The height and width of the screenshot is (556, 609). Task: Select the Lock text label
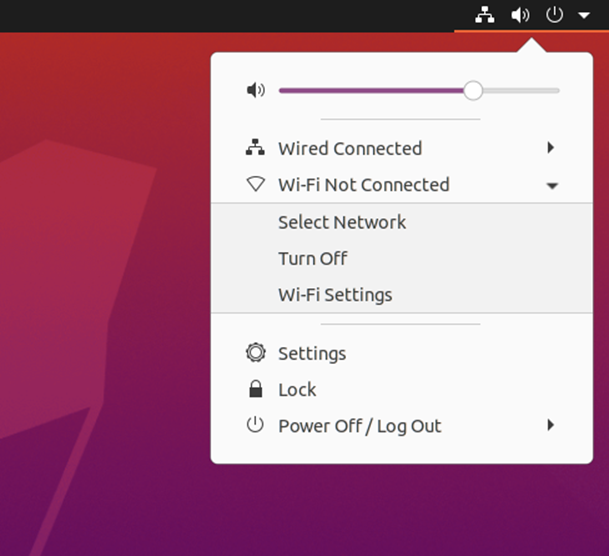(297, 390)
